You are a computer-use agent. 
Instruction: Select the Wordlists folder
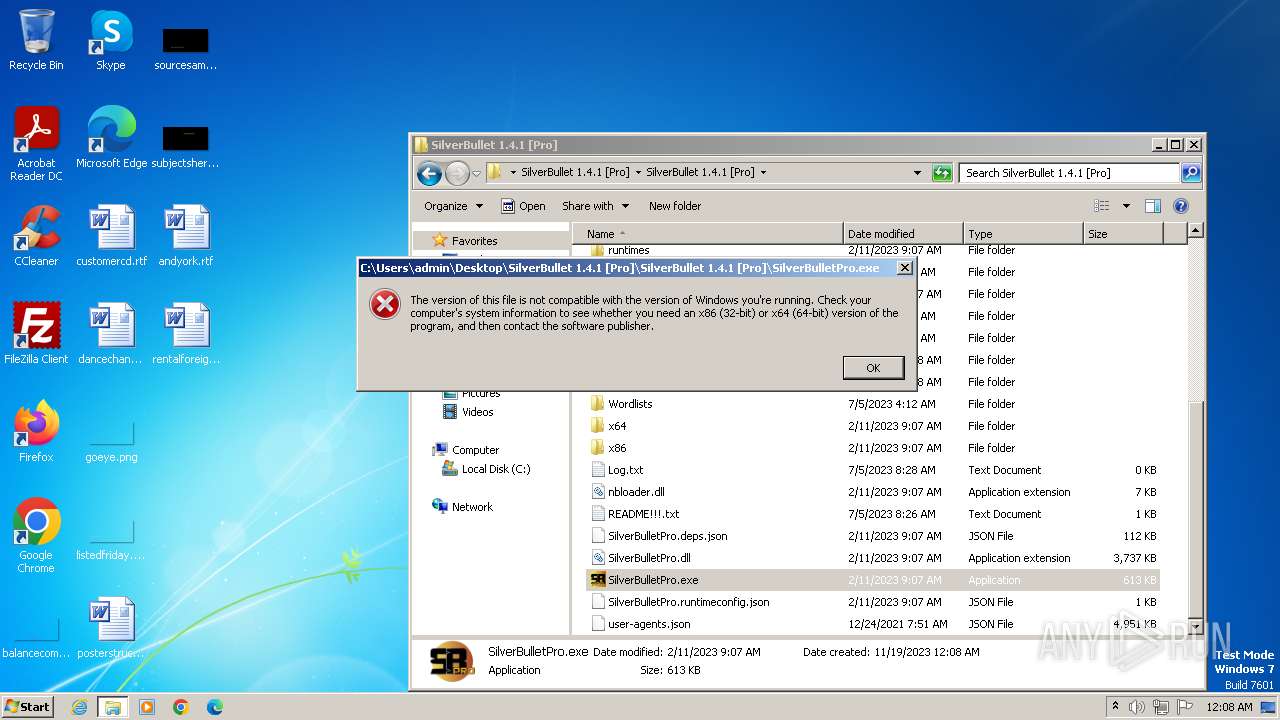tap(872, 404)
